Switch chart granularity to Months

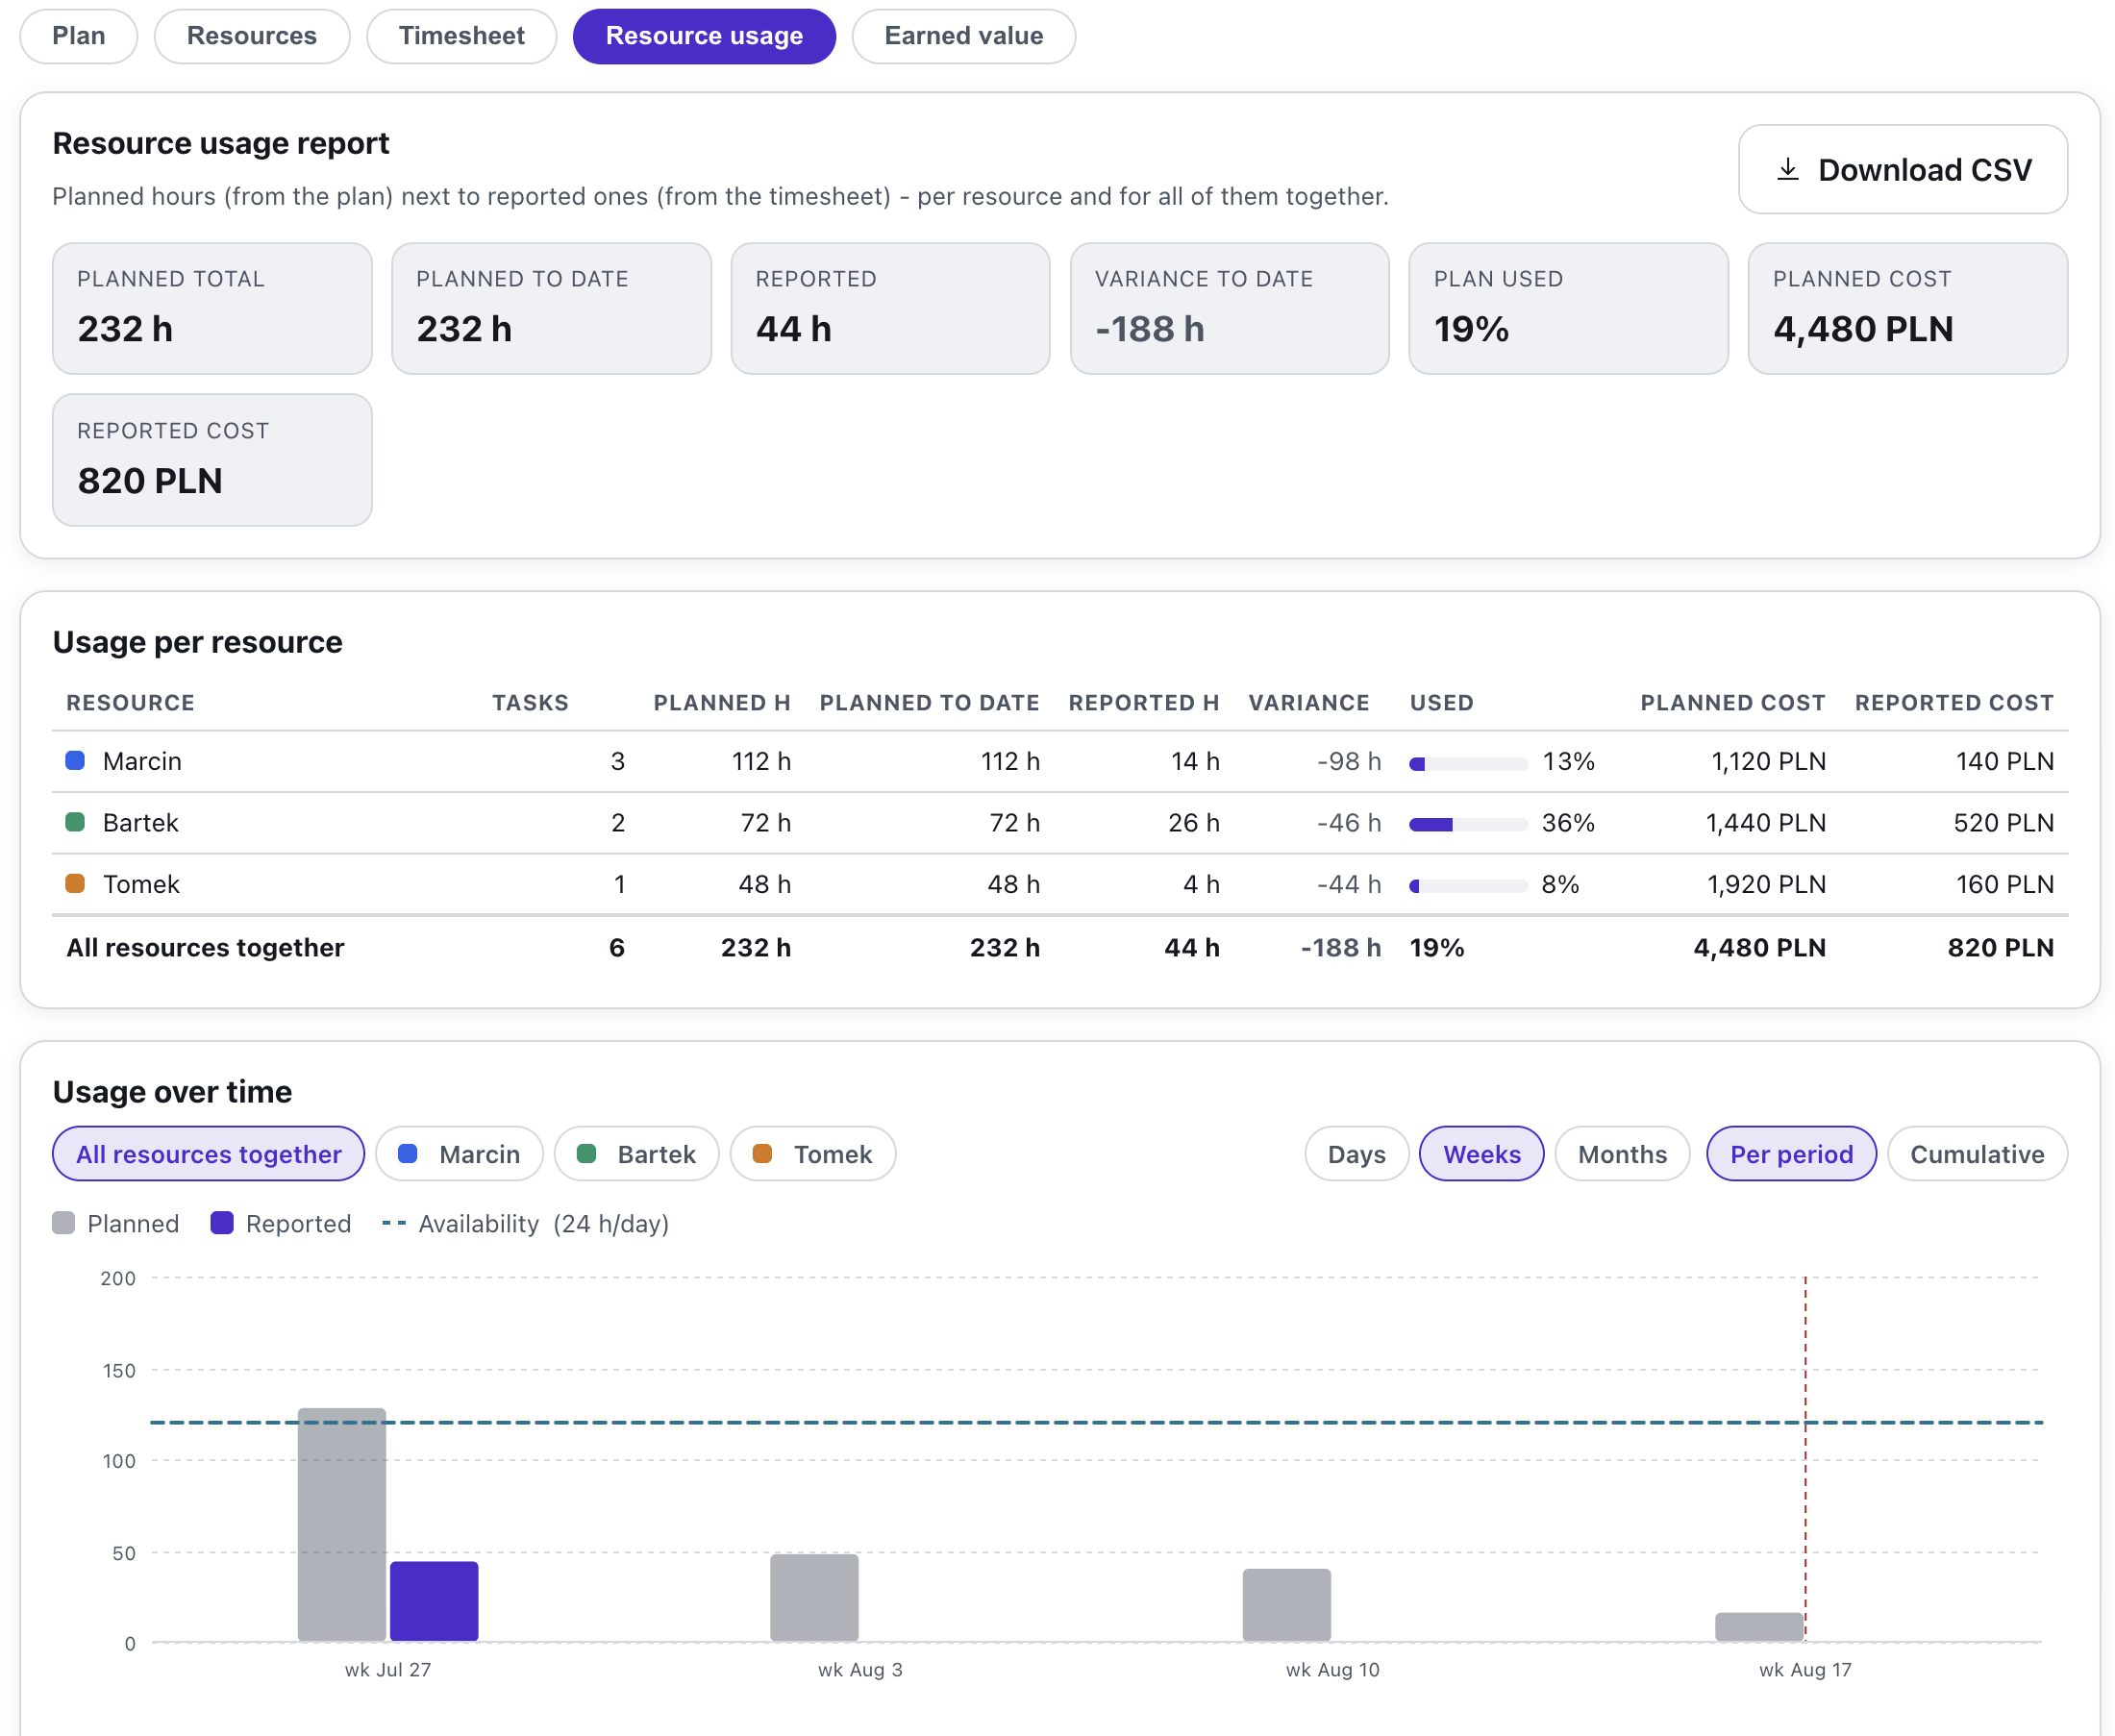point(1621,1153)
